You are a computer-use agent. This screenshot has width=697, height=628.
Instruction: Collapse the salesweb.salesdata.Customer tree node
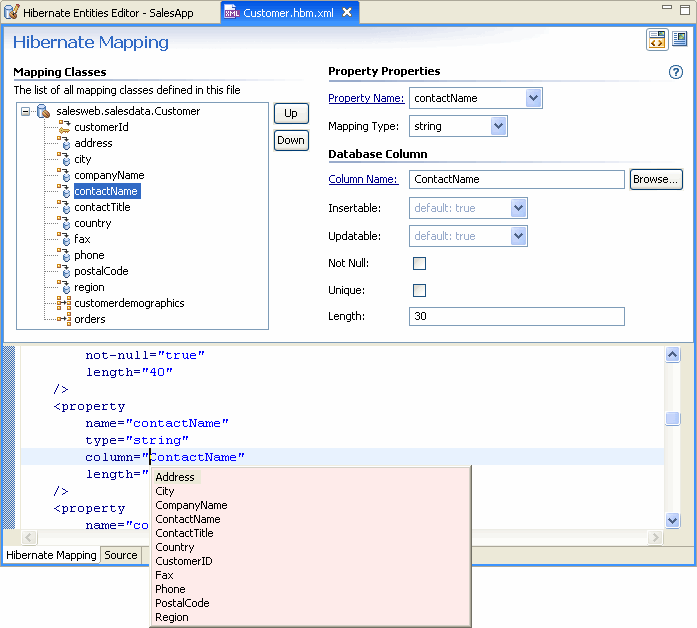(26, 111)
